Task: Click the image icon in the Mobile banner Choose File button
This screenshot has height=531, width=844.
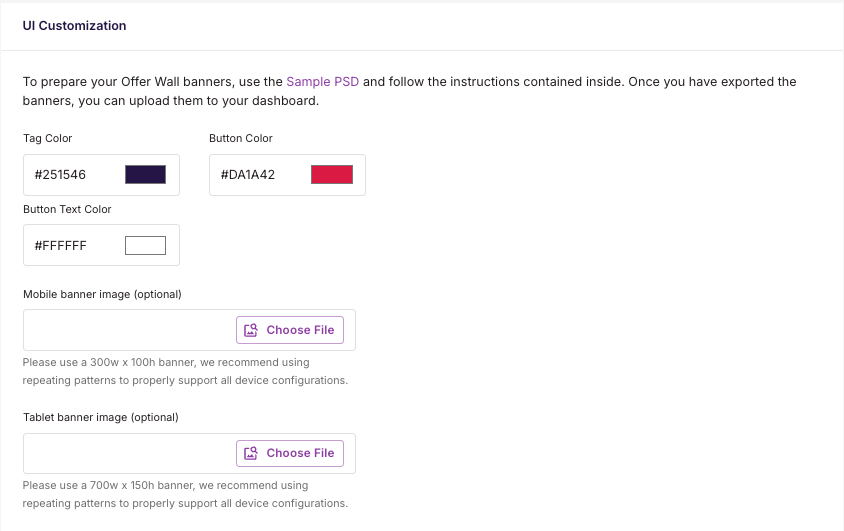Action: pyautogui.click(x=251, y=330)
